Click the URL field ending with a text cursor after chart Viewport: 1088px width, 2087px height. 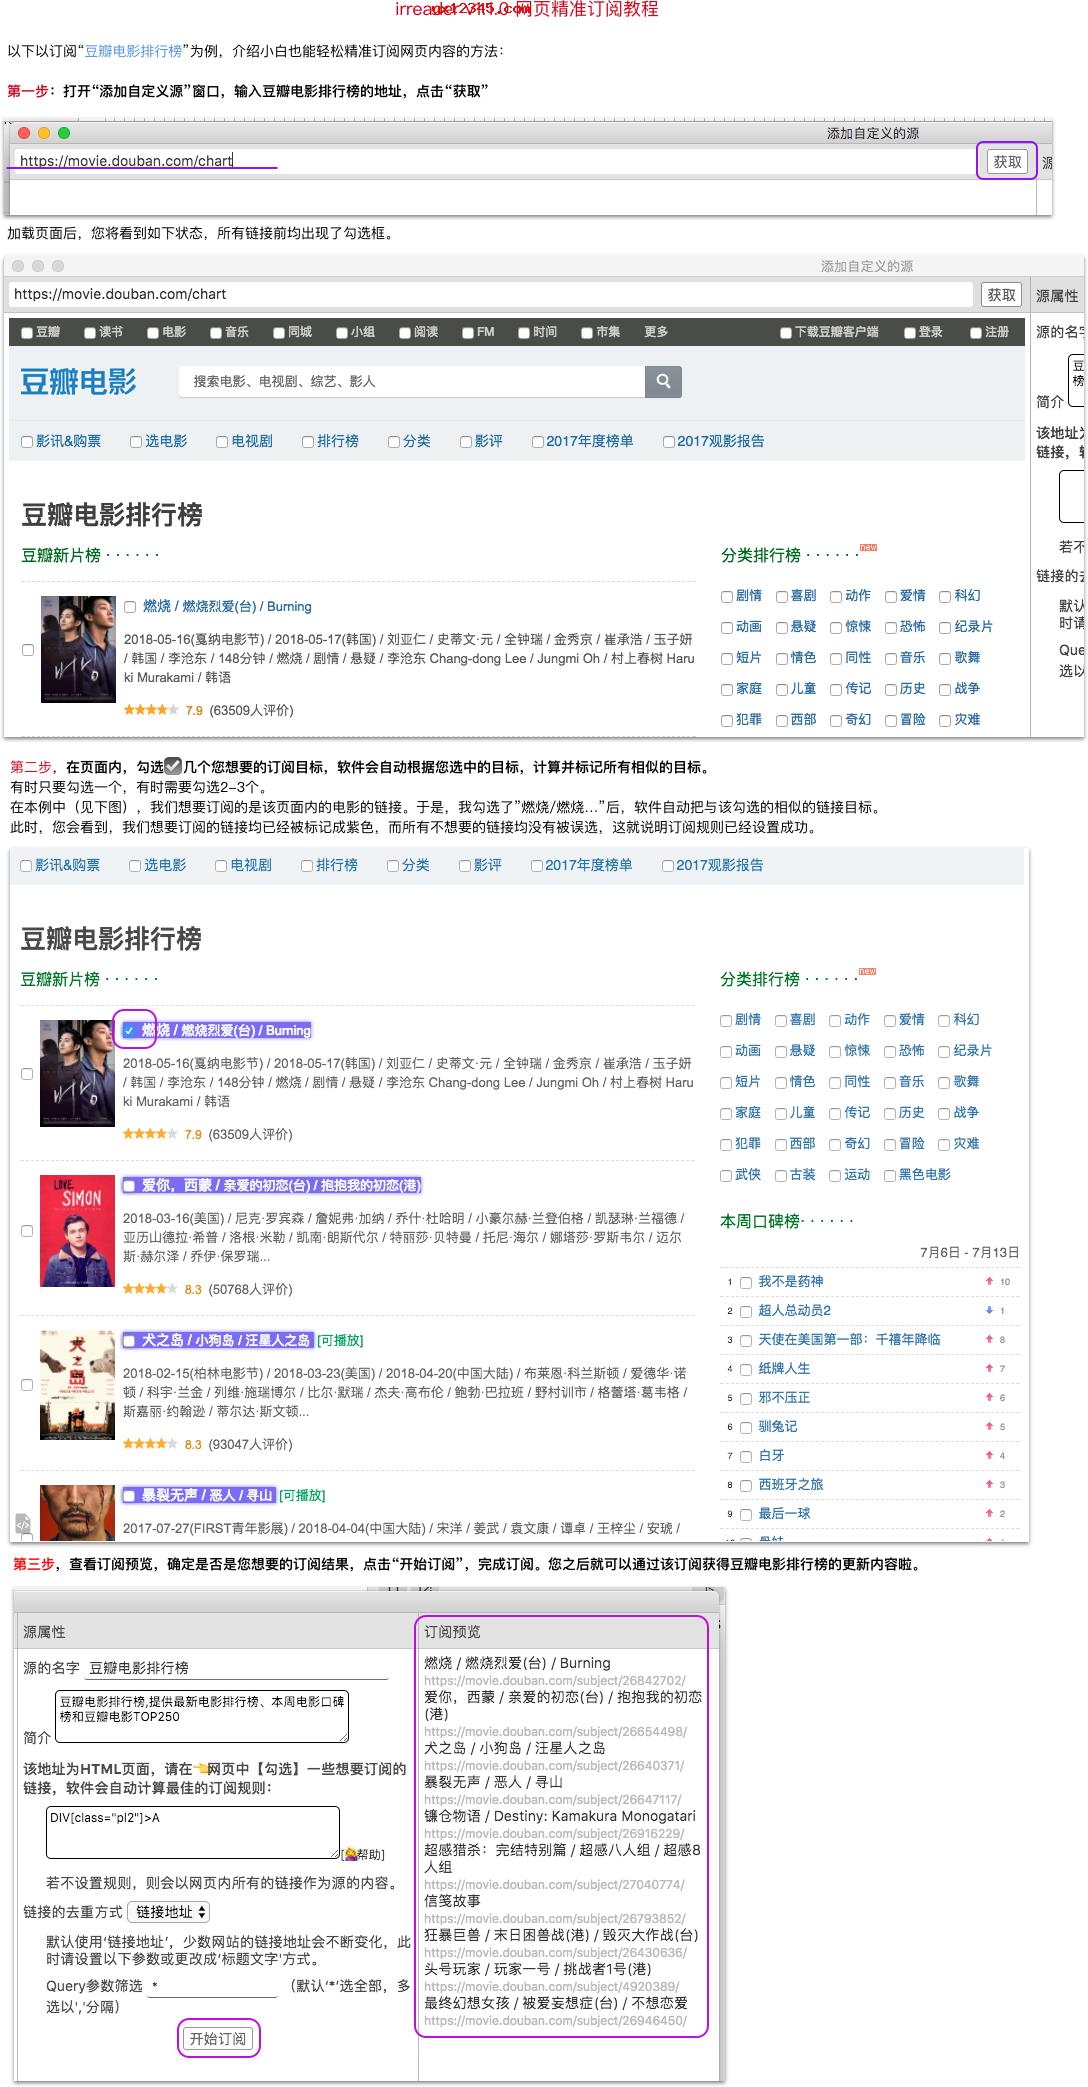click(x=493, y=160)
